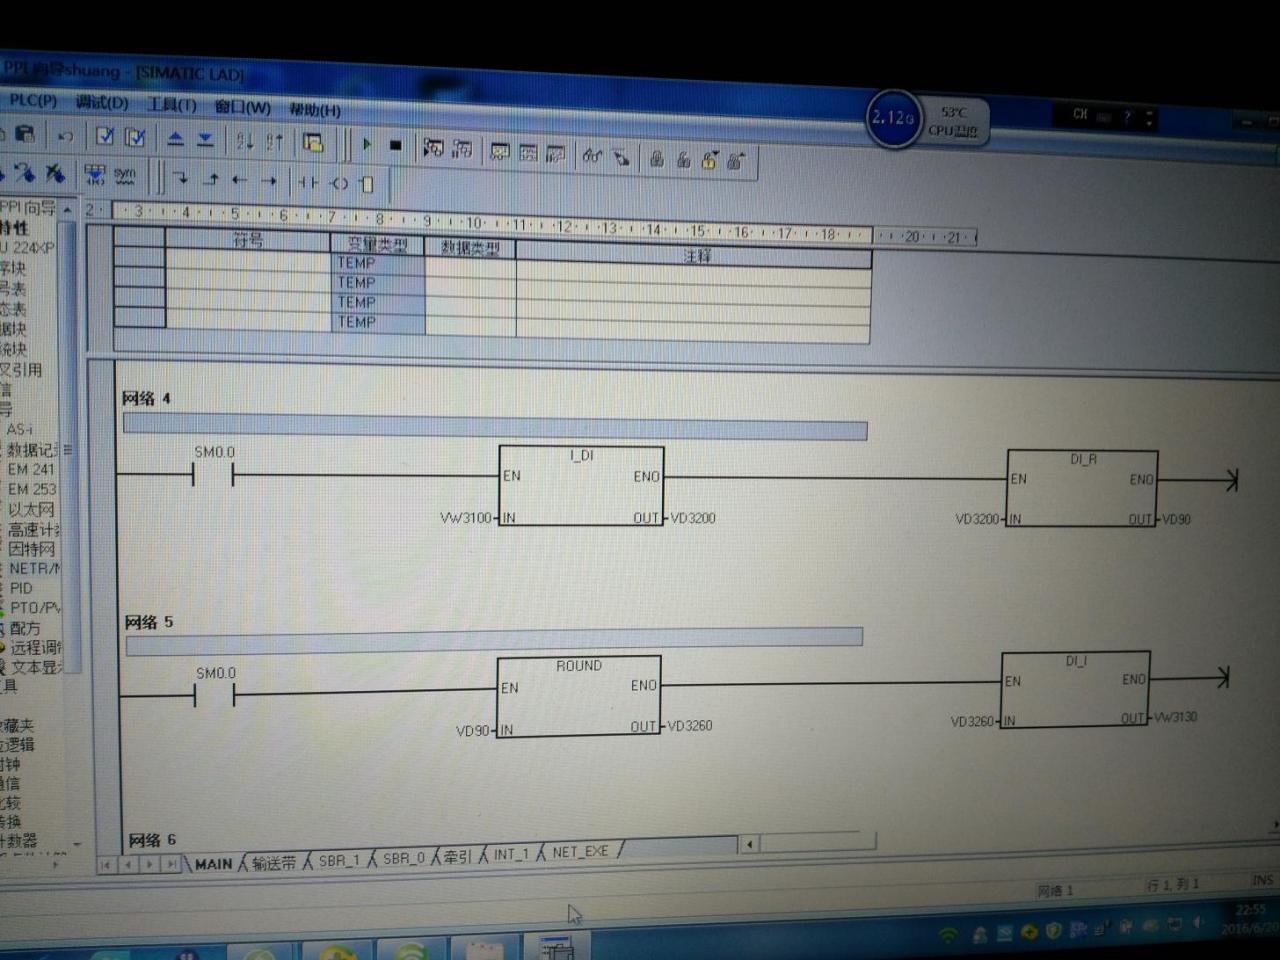Insert a line right connection

click(269, 181)
